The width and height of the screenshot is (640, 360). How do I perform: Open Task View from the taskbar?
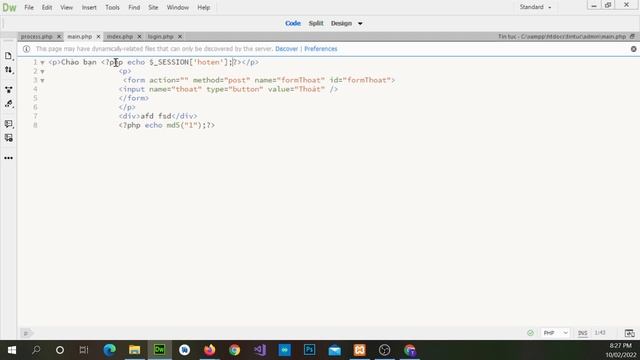pyautogui.click(x=84, y=350)
